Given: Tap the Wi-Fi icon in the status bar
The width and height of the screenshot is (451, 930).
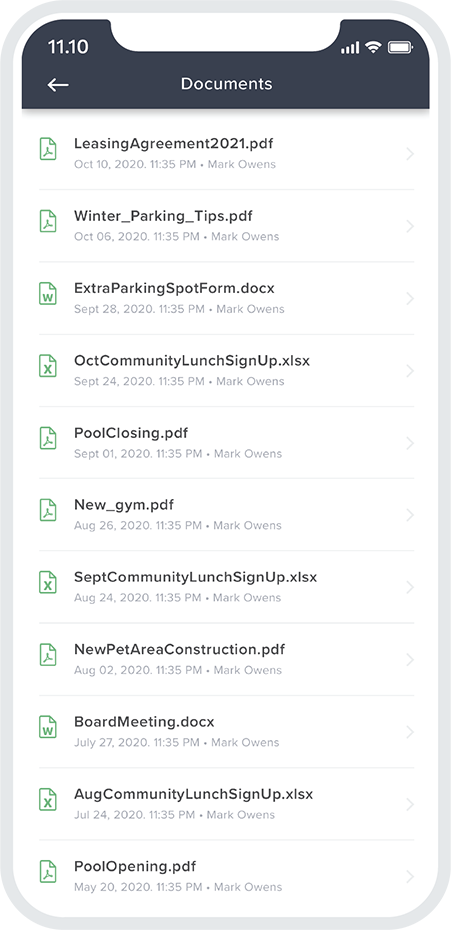Looking at the screenshot, I should (373, 47).
